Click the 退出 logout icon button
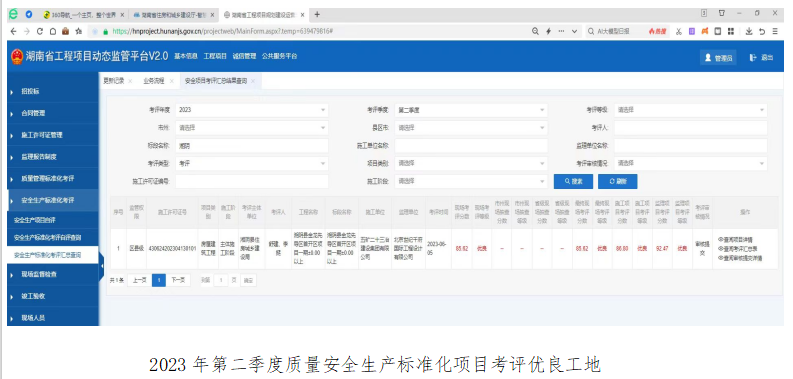Screen dimensions: 793x379 [x=762, y=58]
